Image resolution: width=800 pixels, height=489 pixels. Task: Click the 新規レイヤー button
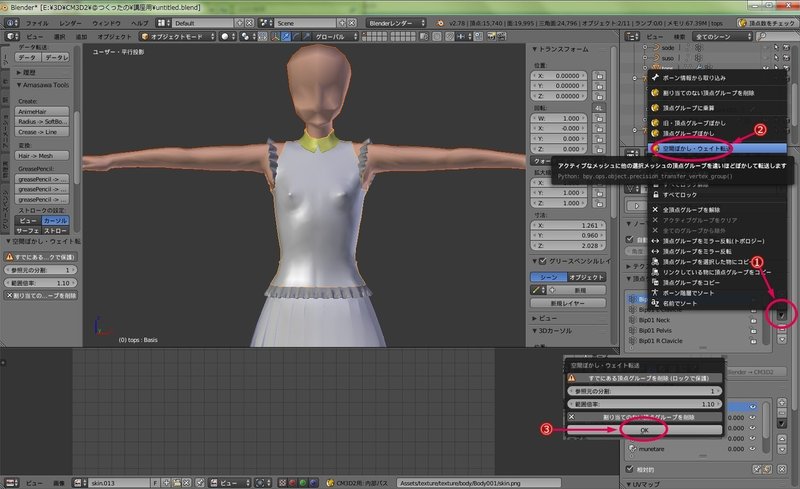point(568,303)
